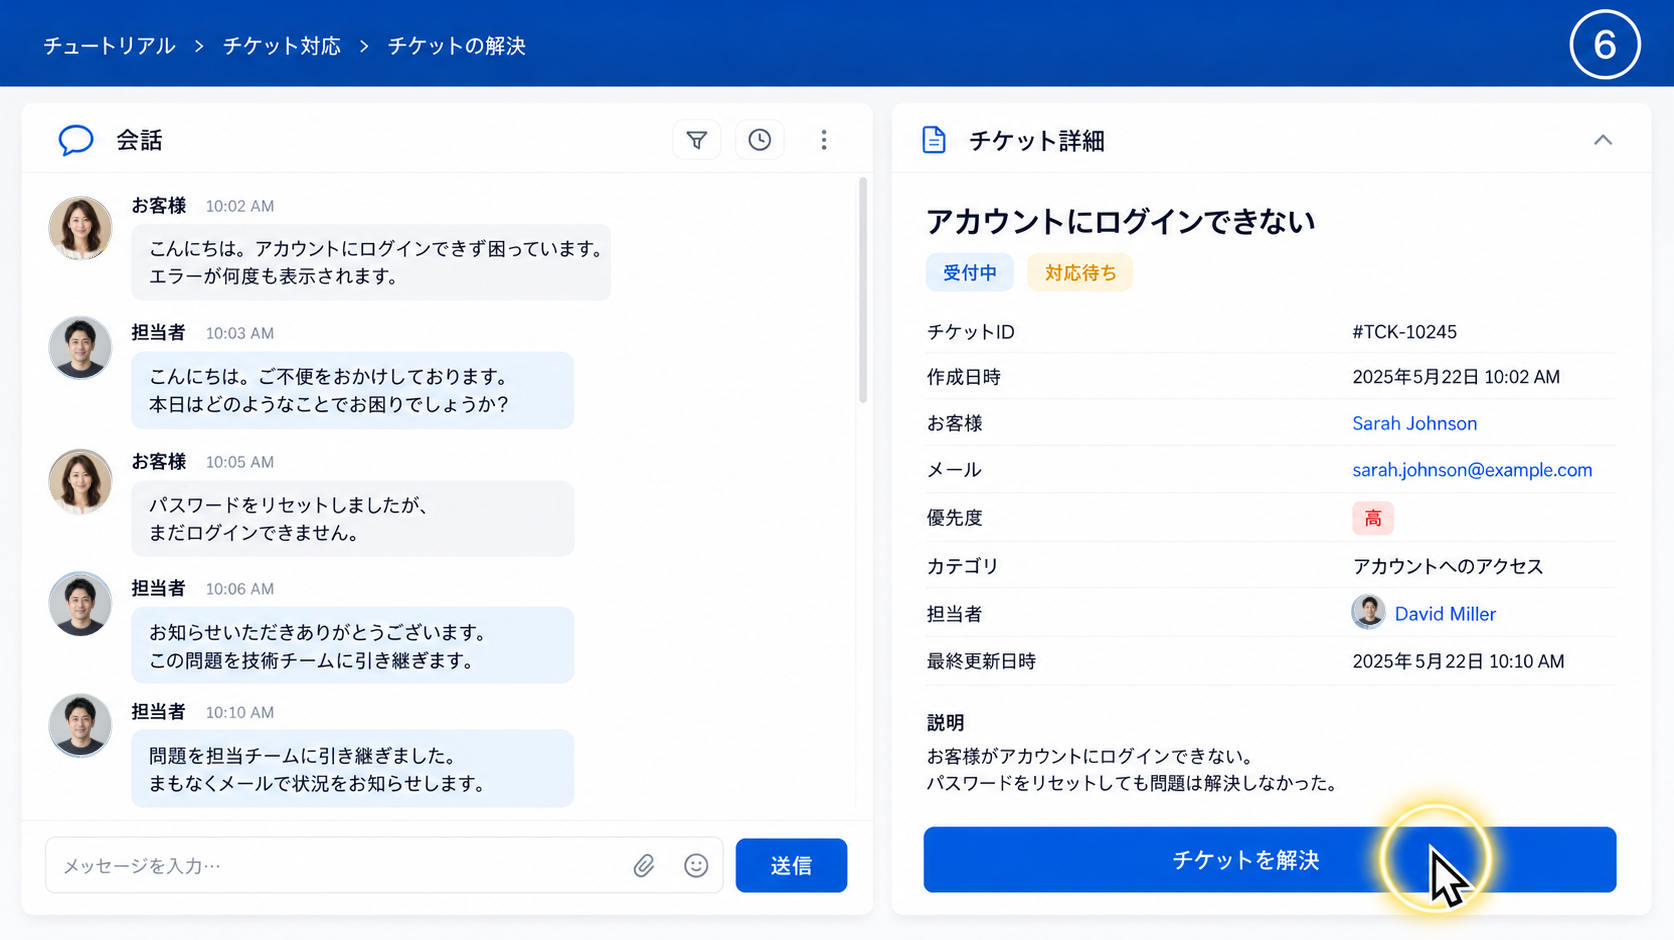Click the 対応待ち status tag
This screenshot has width=1674, height=940.
tap(1080, 273)
